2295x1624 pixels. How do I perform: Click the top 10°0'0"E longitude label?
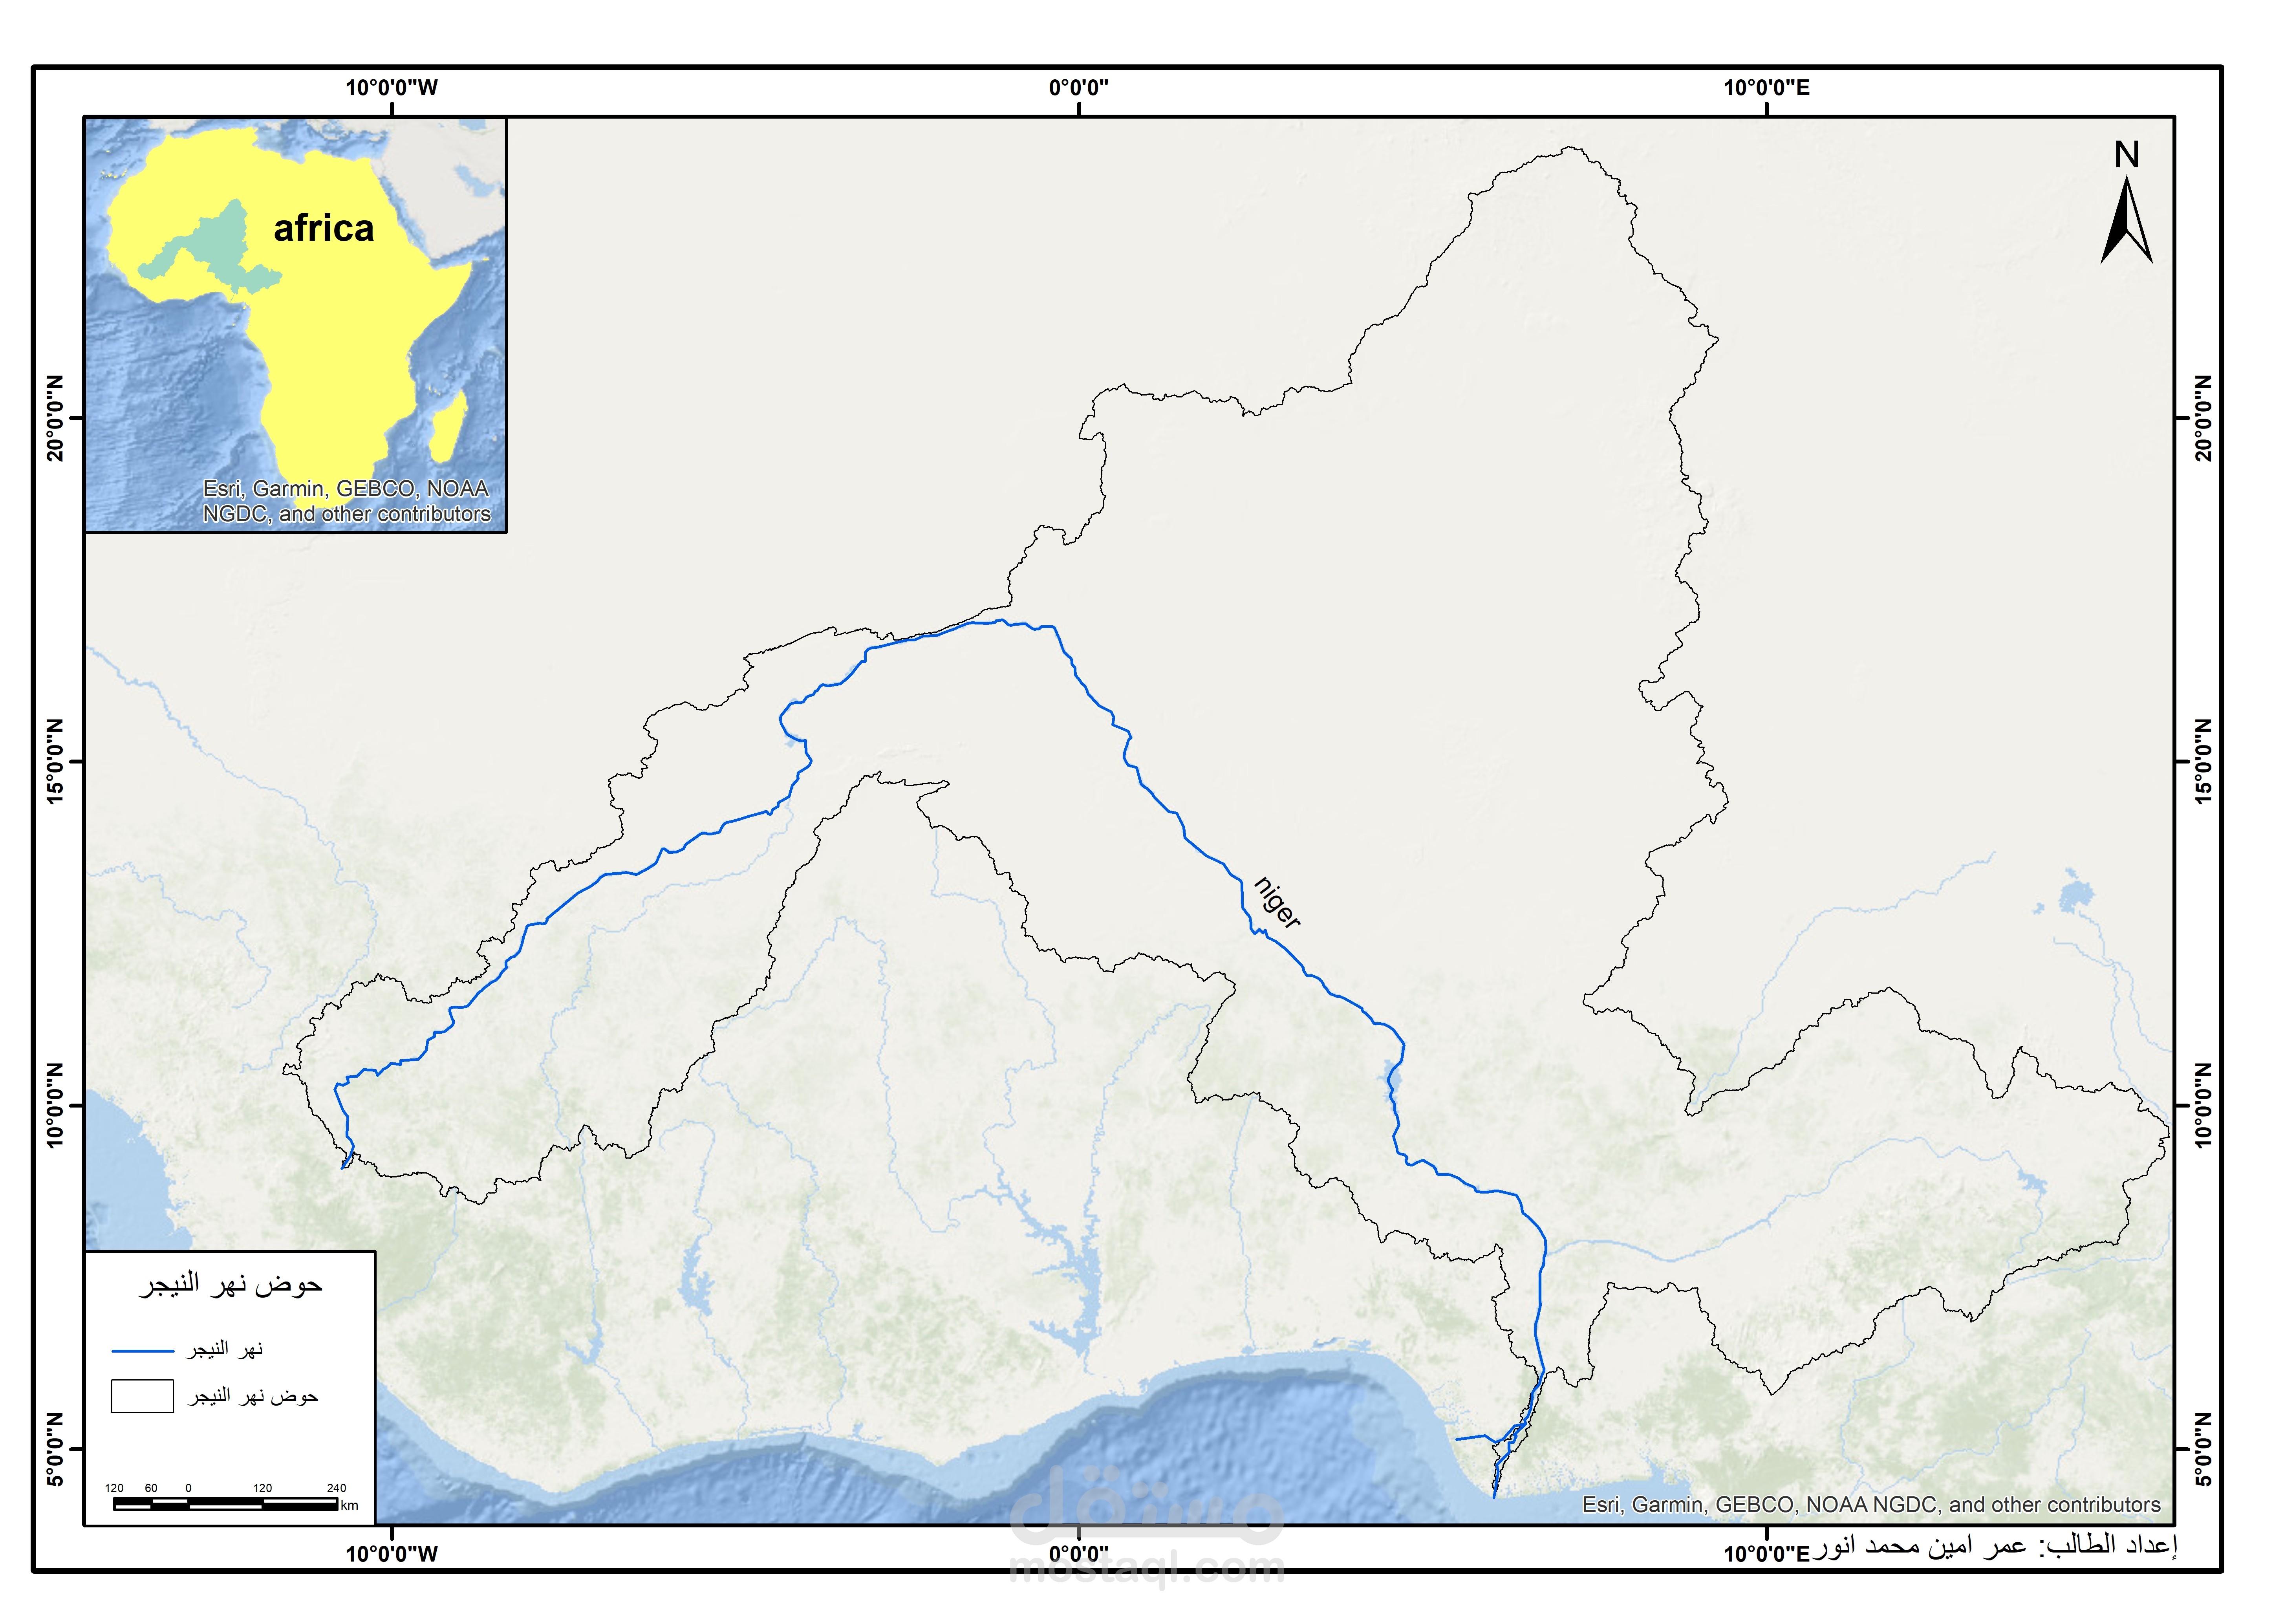click(x=1766, y=88)
